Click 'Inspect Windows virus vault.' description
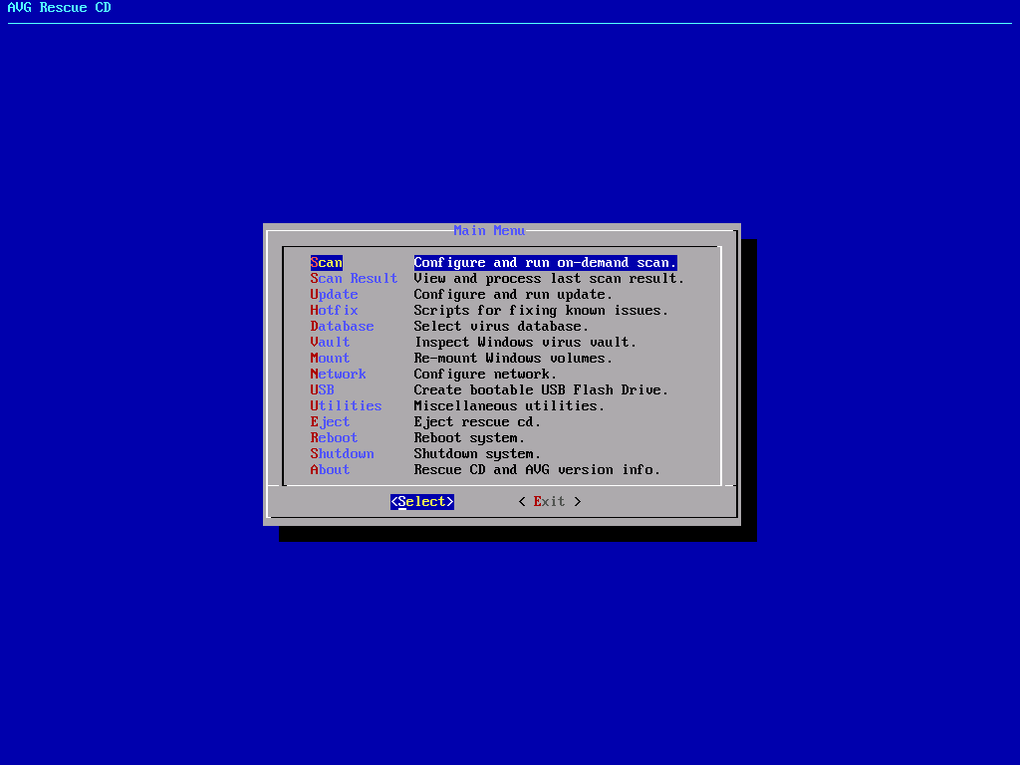This screenshot has width=1020, height=765. (526, 342)
